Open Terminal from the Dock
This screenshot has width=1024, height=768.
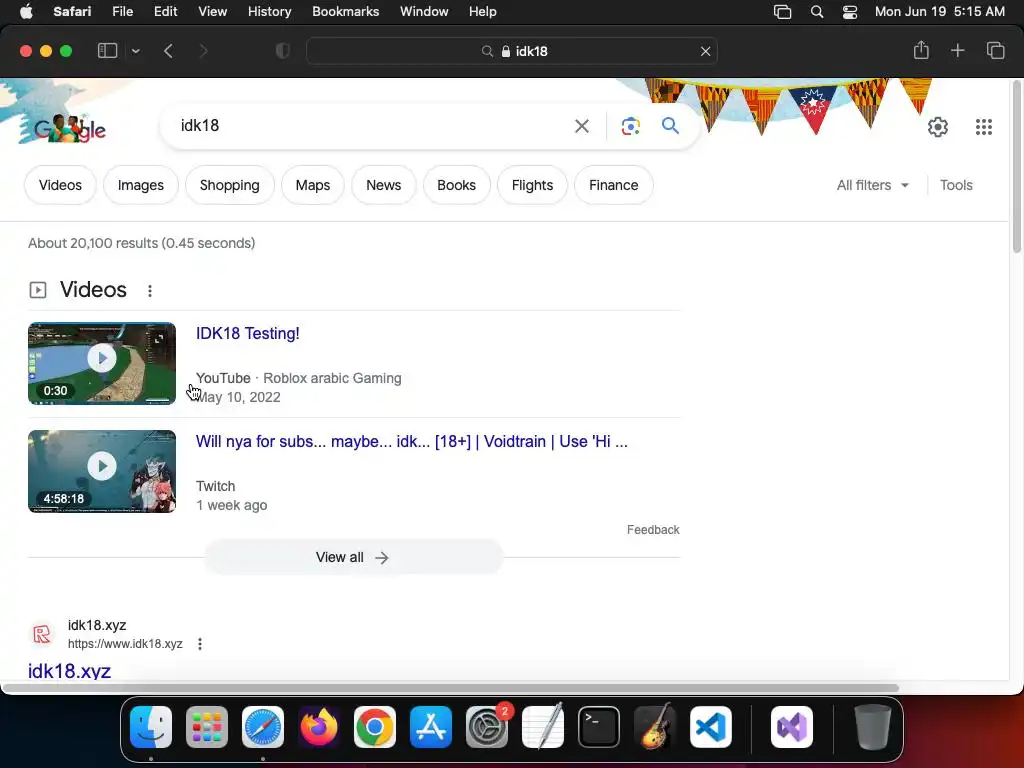[x=599, y=727]
